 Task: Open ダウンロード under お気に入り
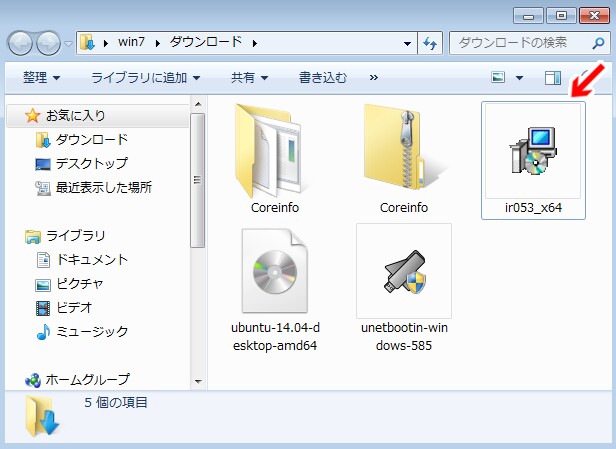coord(92,139)
